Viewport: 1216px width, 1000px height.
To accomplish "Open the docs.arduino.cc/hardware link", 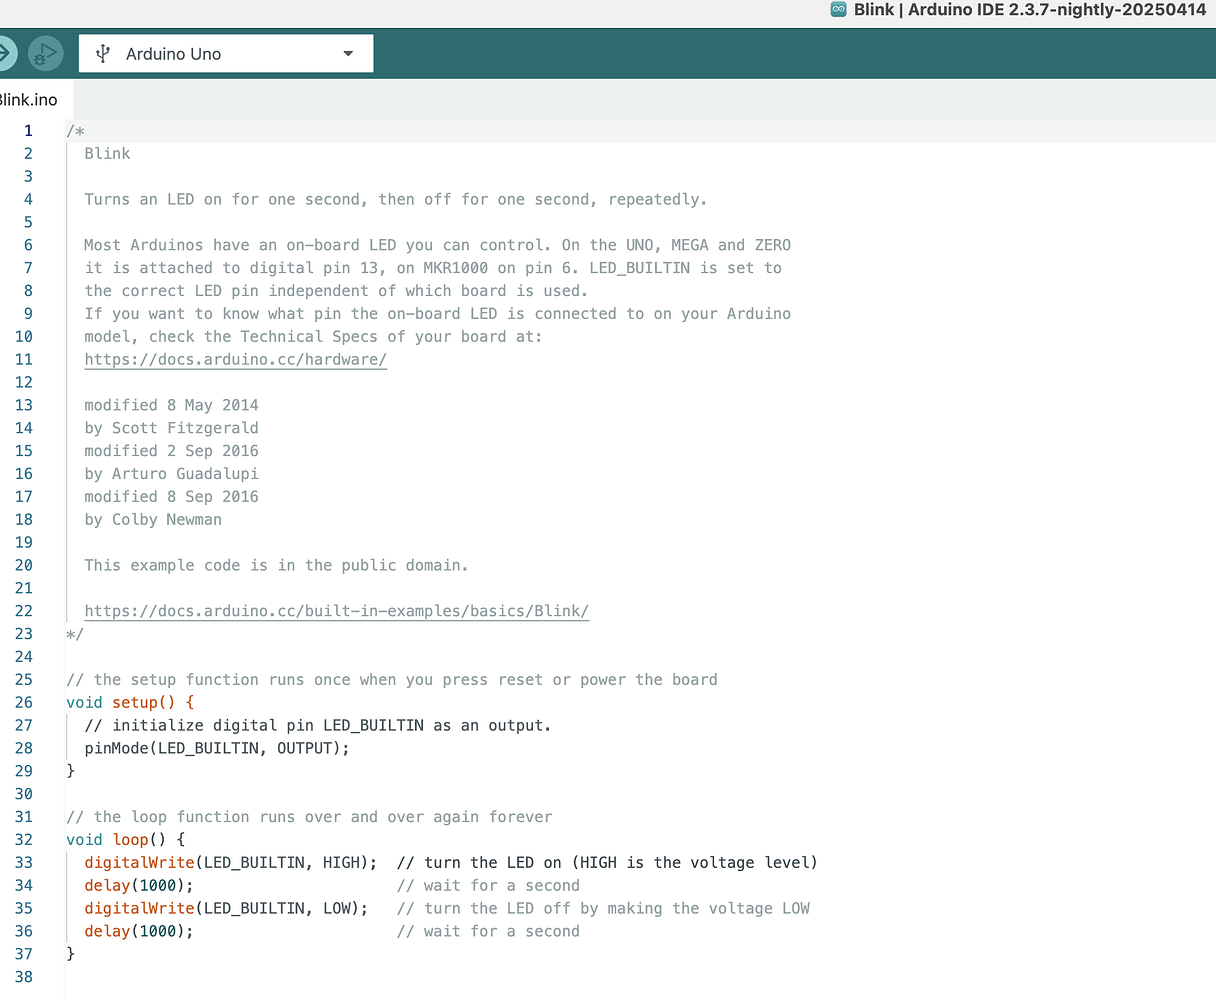I will click(235, 359).
